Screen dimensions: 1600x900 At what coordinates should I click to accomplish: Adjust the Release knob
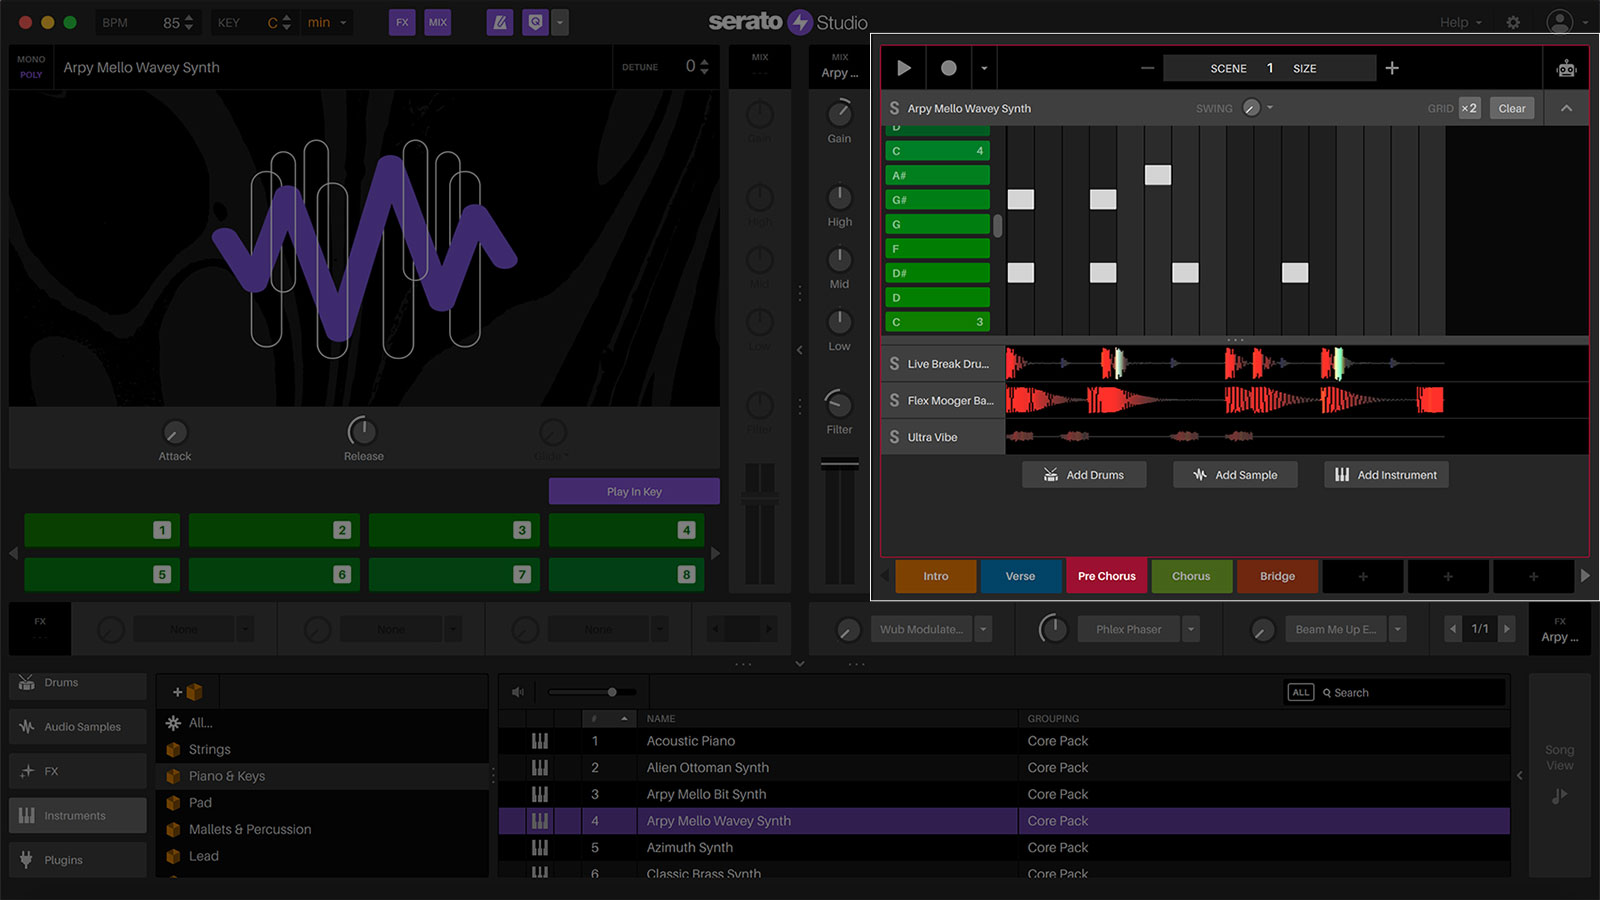(x=362, y=431)
